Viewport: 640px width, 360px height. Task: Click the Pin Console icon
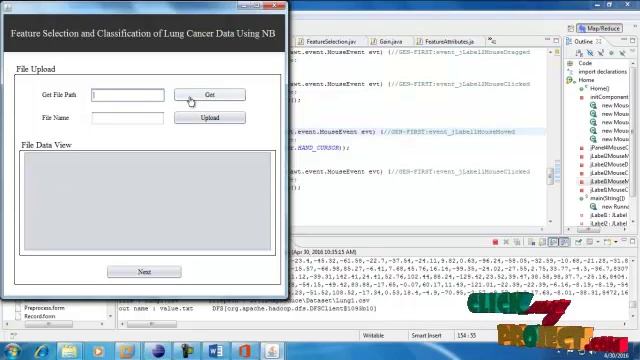tap(578, 242)
